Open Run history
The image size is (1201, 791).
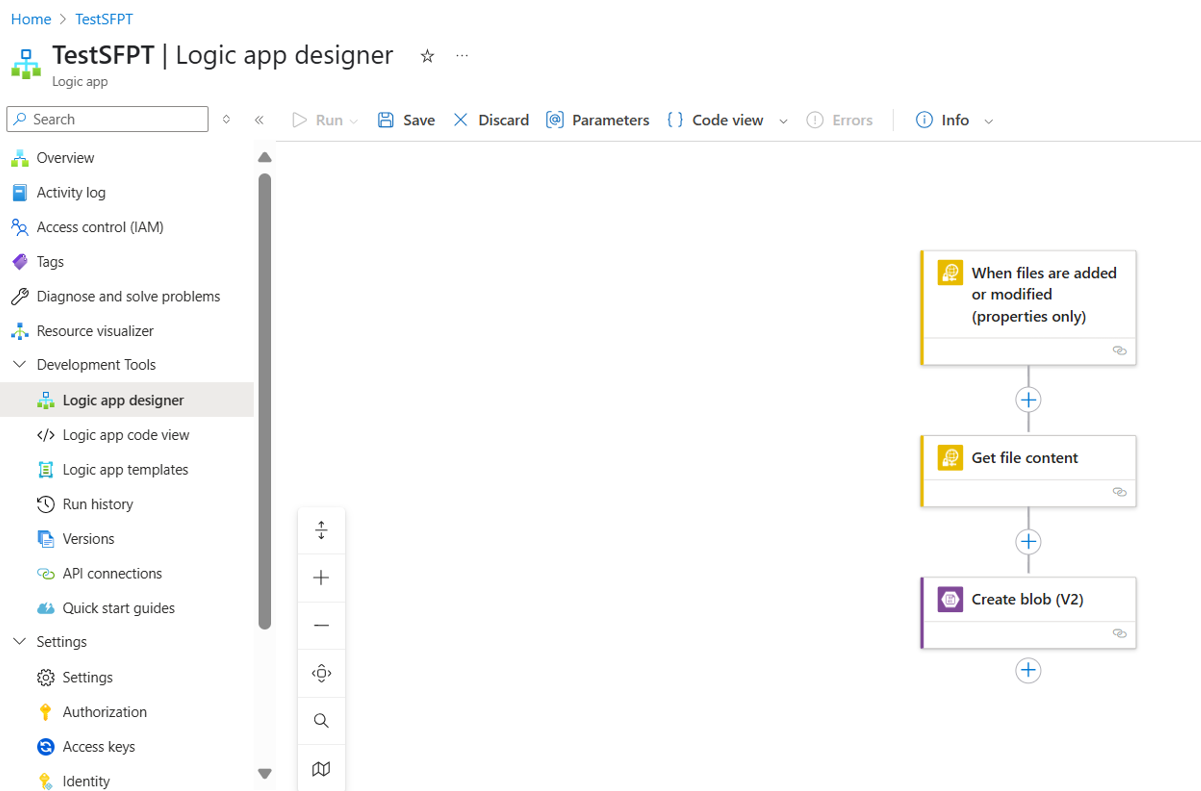tap(97, 504)
